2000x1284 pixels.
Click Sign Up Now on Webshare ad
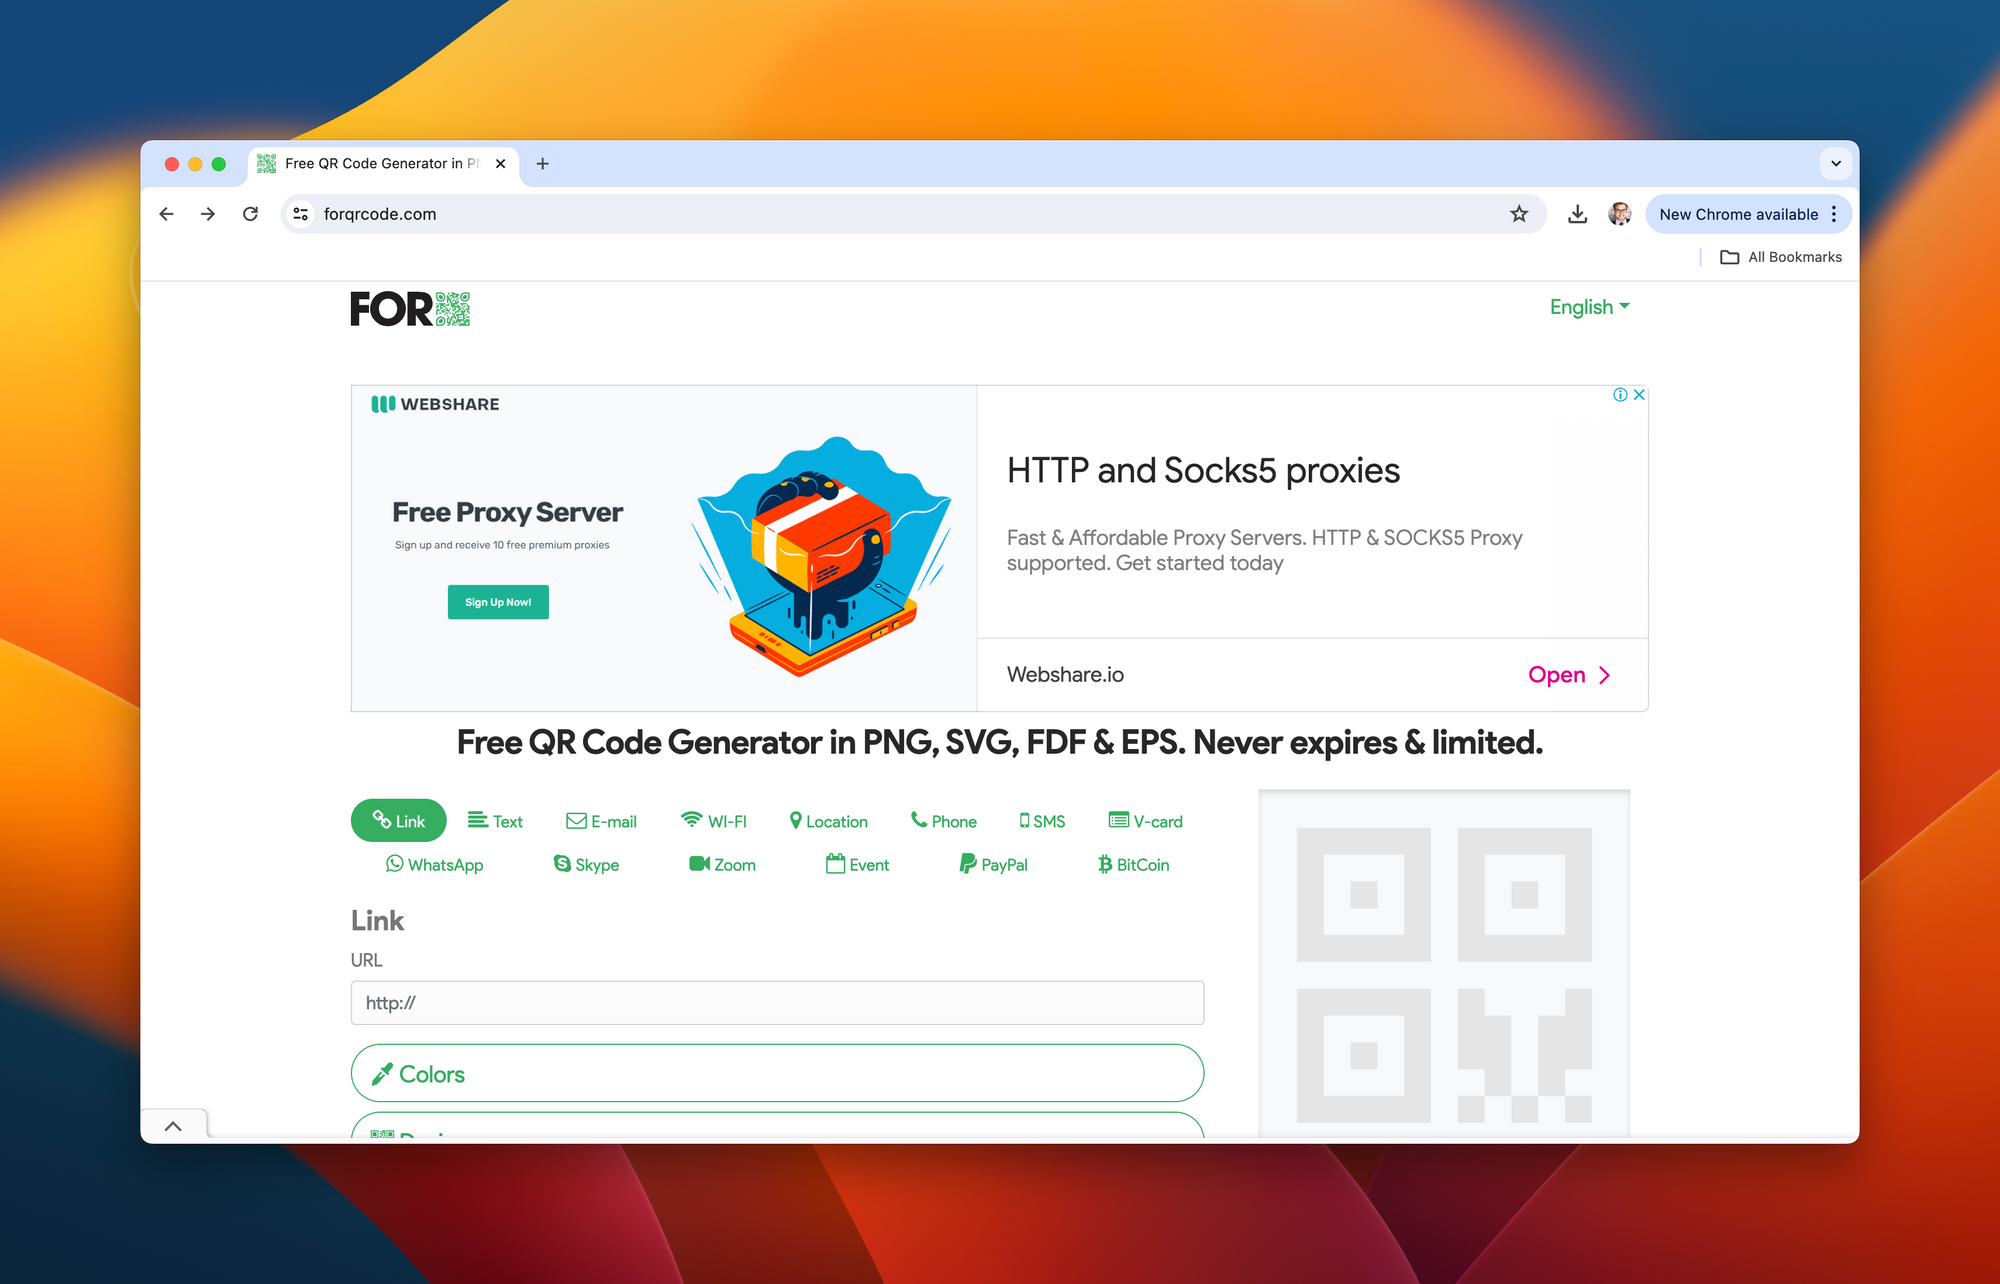pyautogui.click(x=499, y=602)
